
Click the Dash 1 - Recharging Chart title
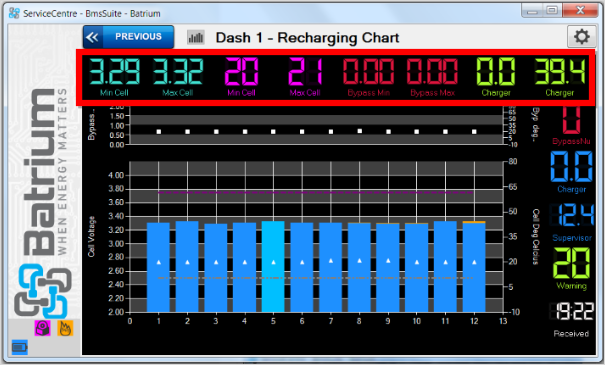(307, 38)
